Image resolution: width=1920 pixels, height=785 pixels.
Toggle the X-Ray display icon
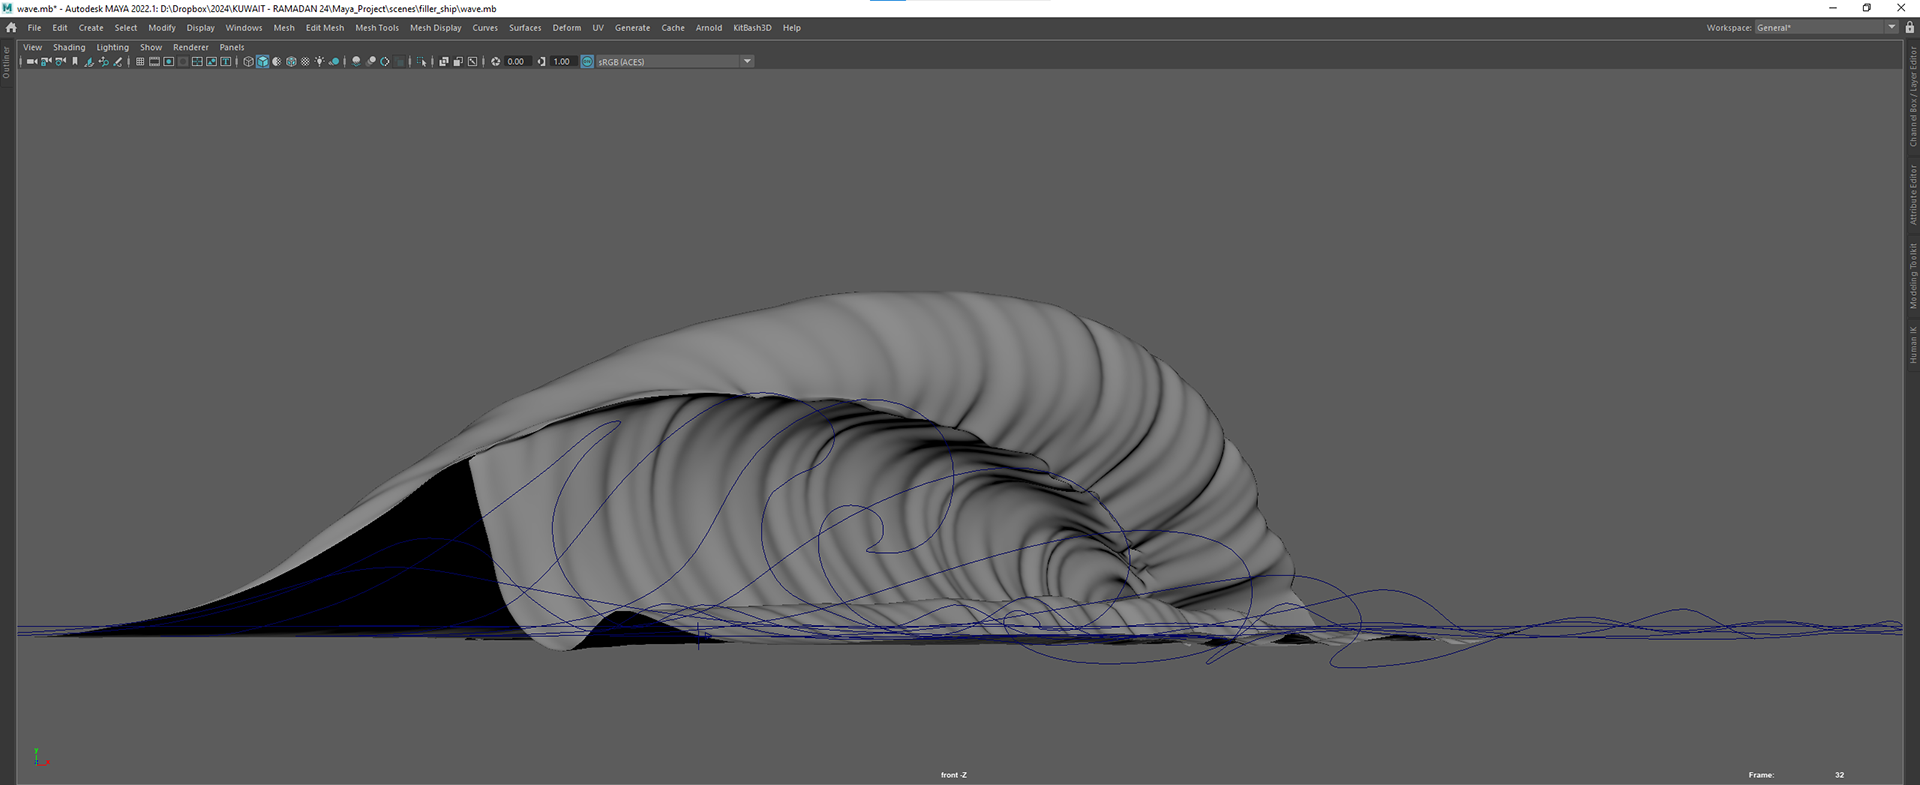444,62
